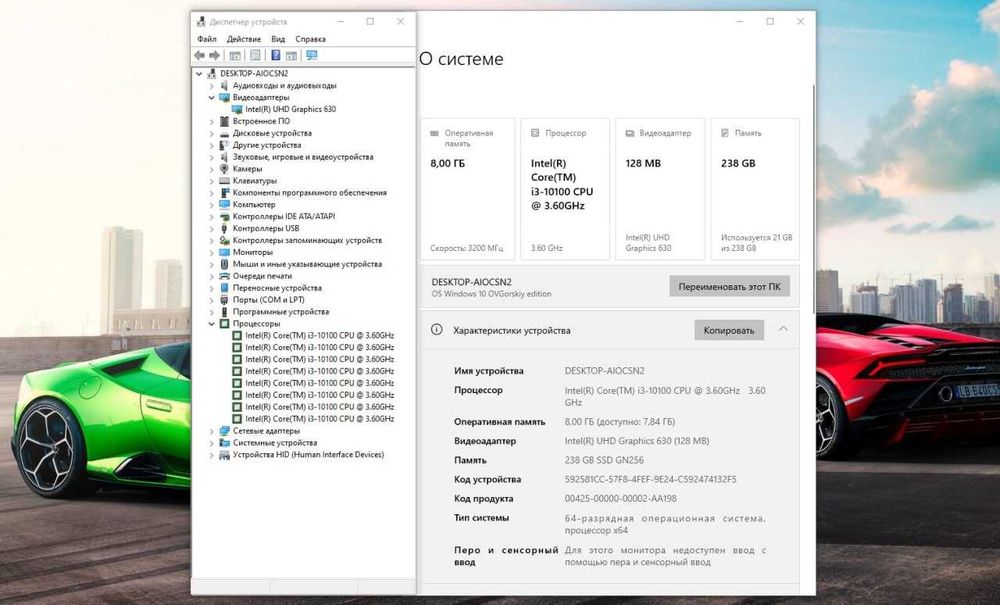Viewport: 1000px width, 605px height.
Task: Collapse the Процессоры category
Action: coord(212,324)
